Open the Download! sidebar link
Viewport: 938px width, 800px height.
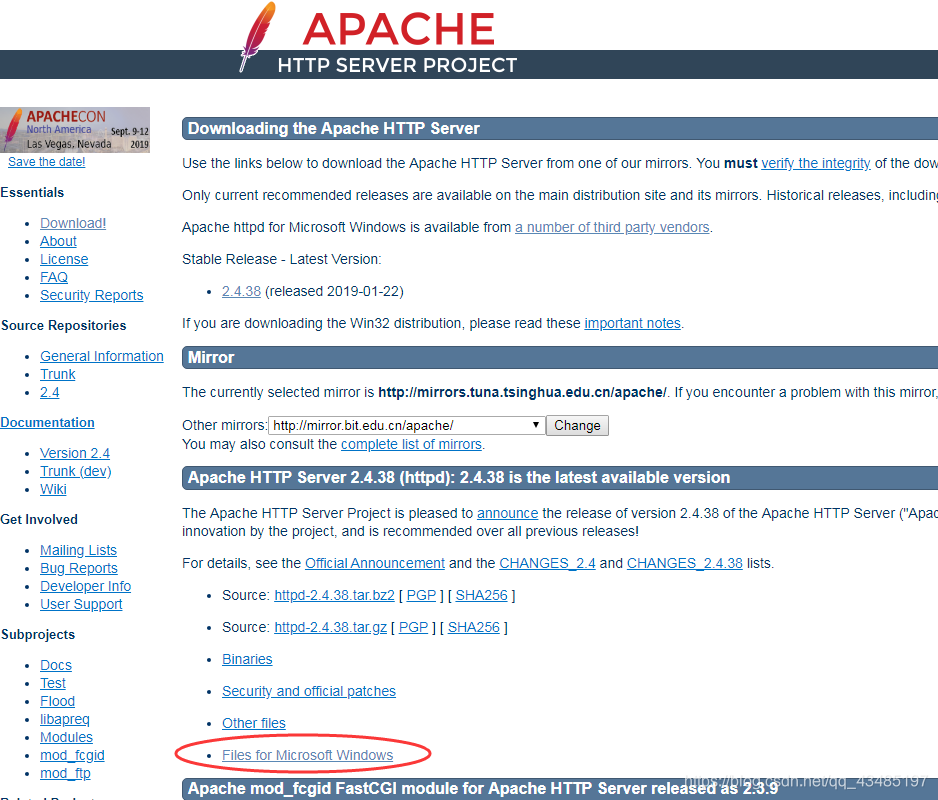tap(73, 223)
